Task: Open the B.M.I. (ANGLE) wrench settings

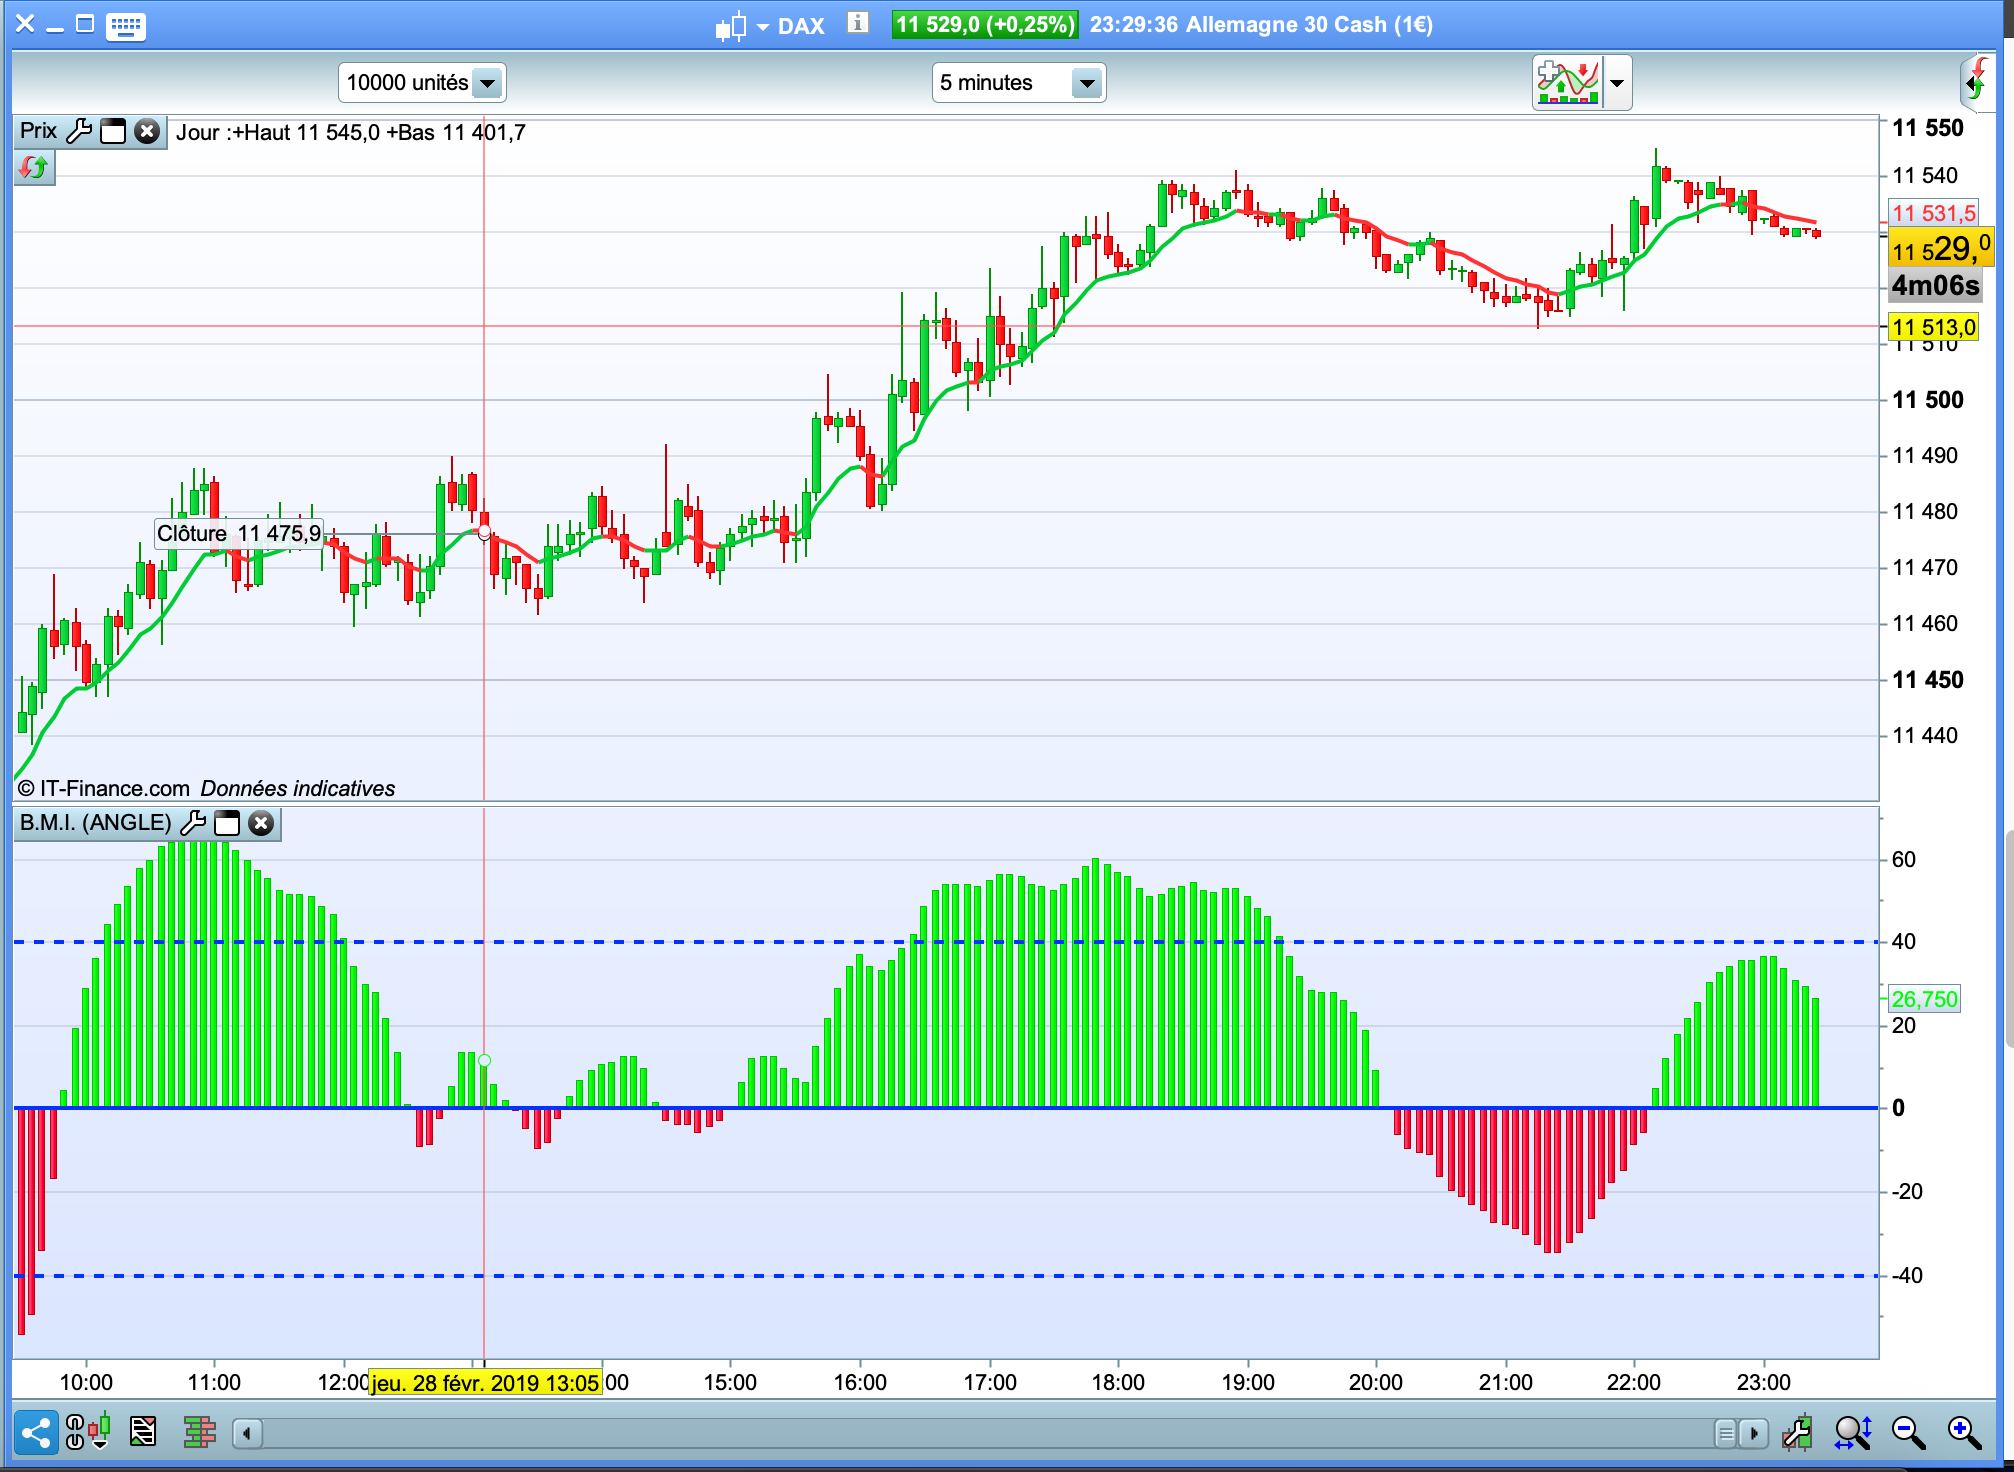Action: [193, 823]
